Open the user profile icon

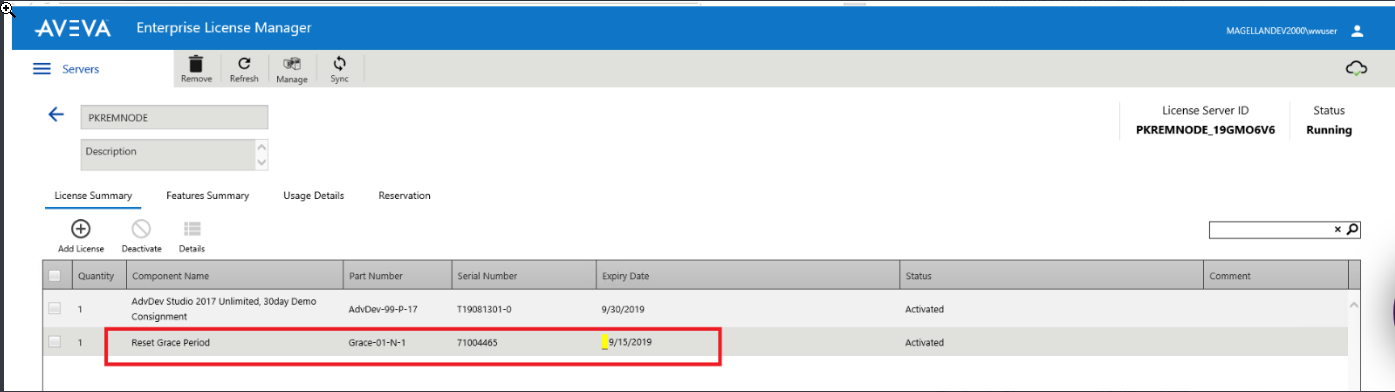tap(1357, 31)
